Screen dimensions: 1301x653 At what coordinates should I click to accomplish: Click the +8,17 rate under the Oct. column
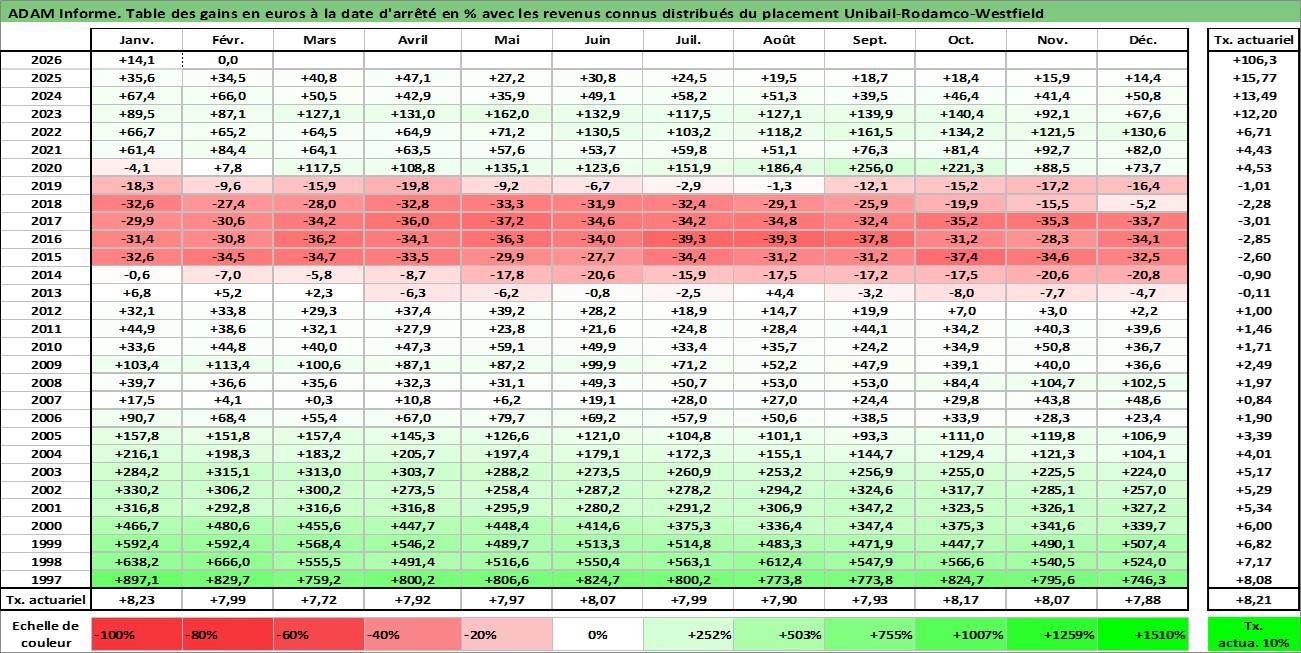coord(960,600)
